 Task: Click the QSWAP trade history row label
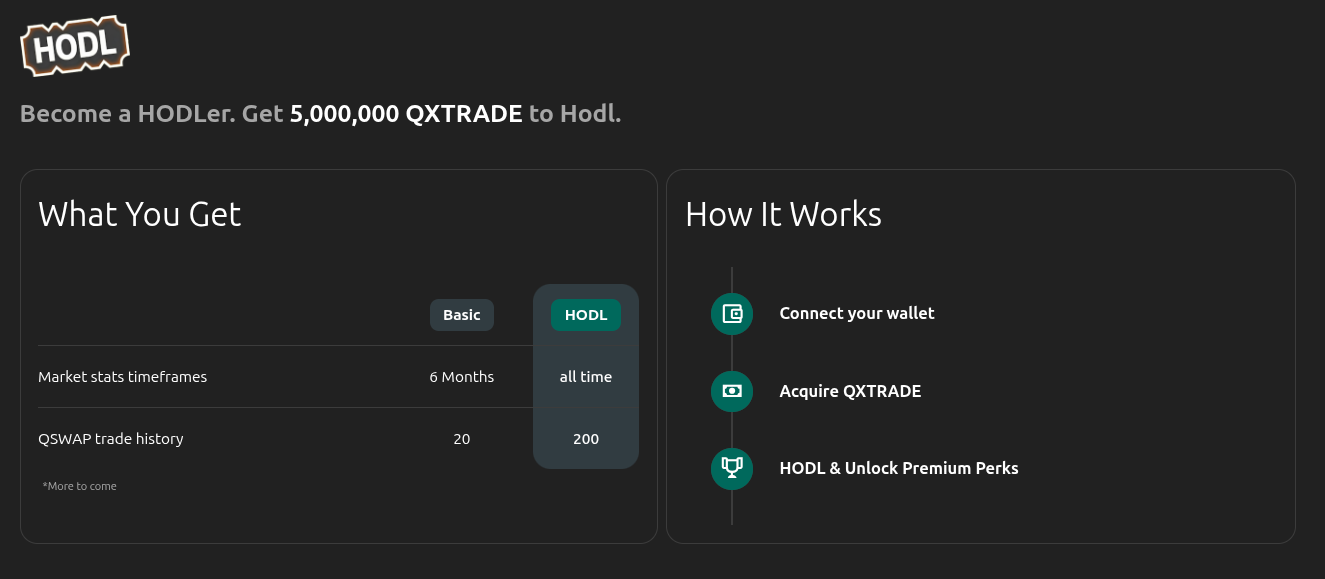111,438
